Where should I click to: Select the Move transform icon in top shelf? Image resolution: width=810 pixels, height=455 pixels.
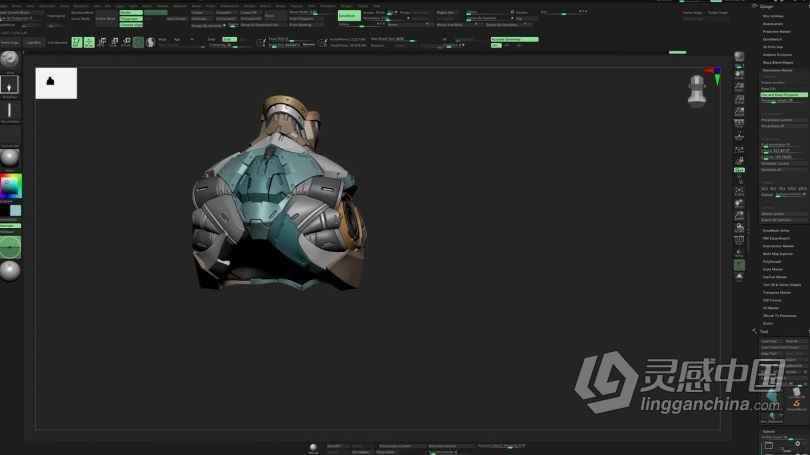pos(102,42)
